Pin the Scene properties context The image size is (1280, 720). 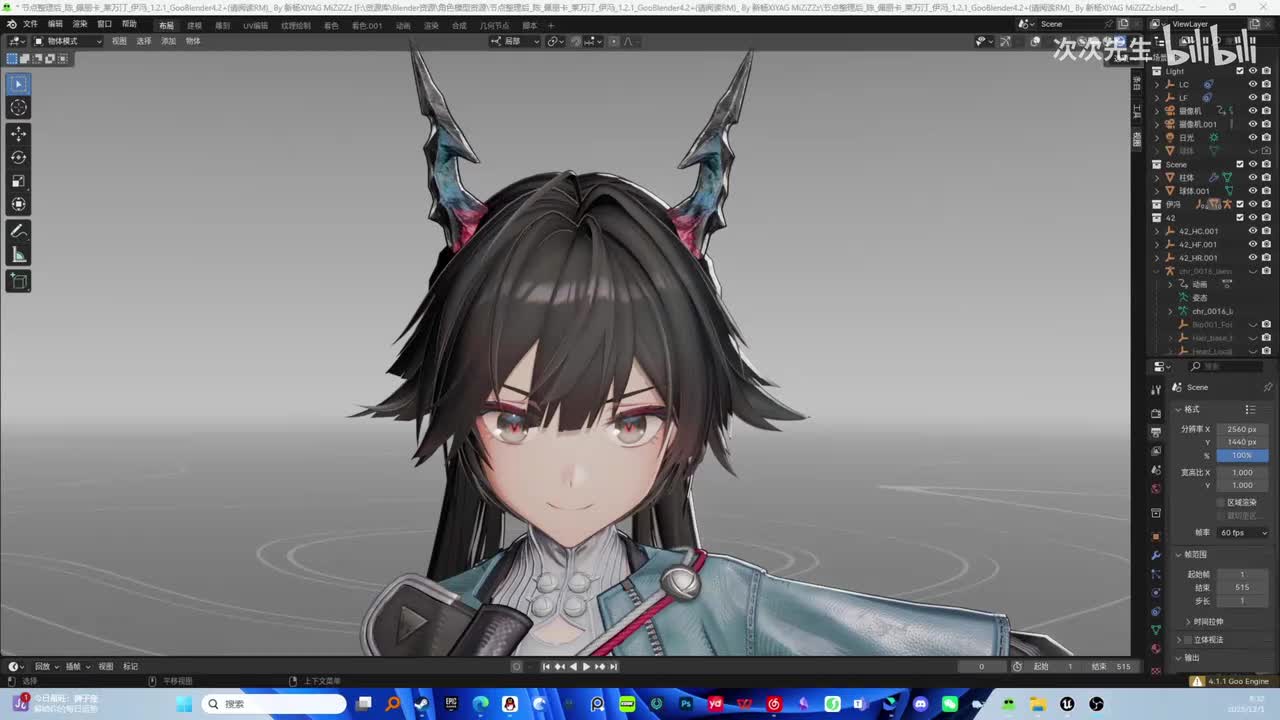click(x=1267, y=387)
